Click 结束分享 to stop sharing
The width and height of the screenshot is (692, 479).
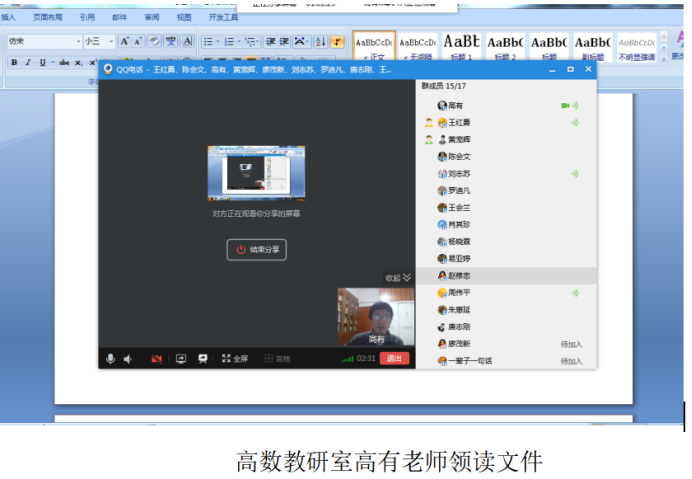pyautogui.click(x=257, y=249)
